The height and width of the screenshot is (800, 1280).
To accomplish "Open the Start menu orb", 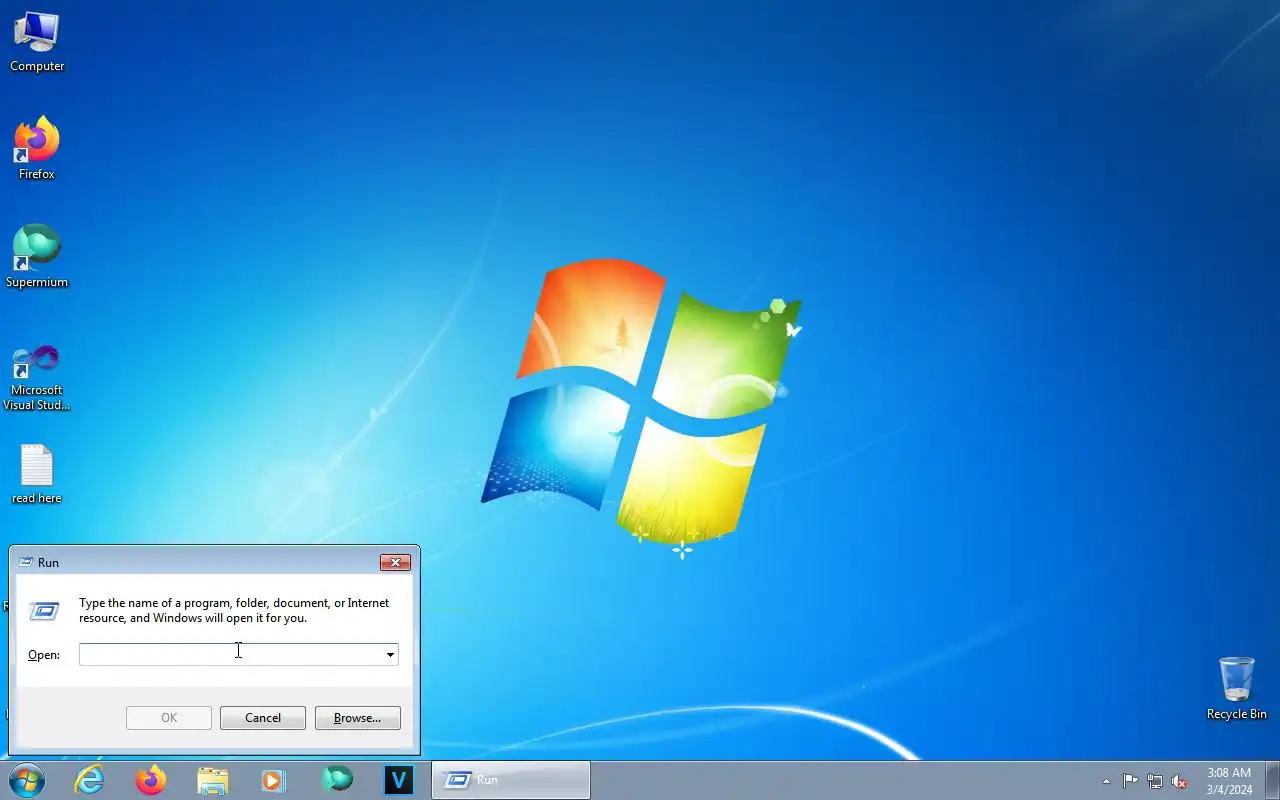I will [27, 780].
